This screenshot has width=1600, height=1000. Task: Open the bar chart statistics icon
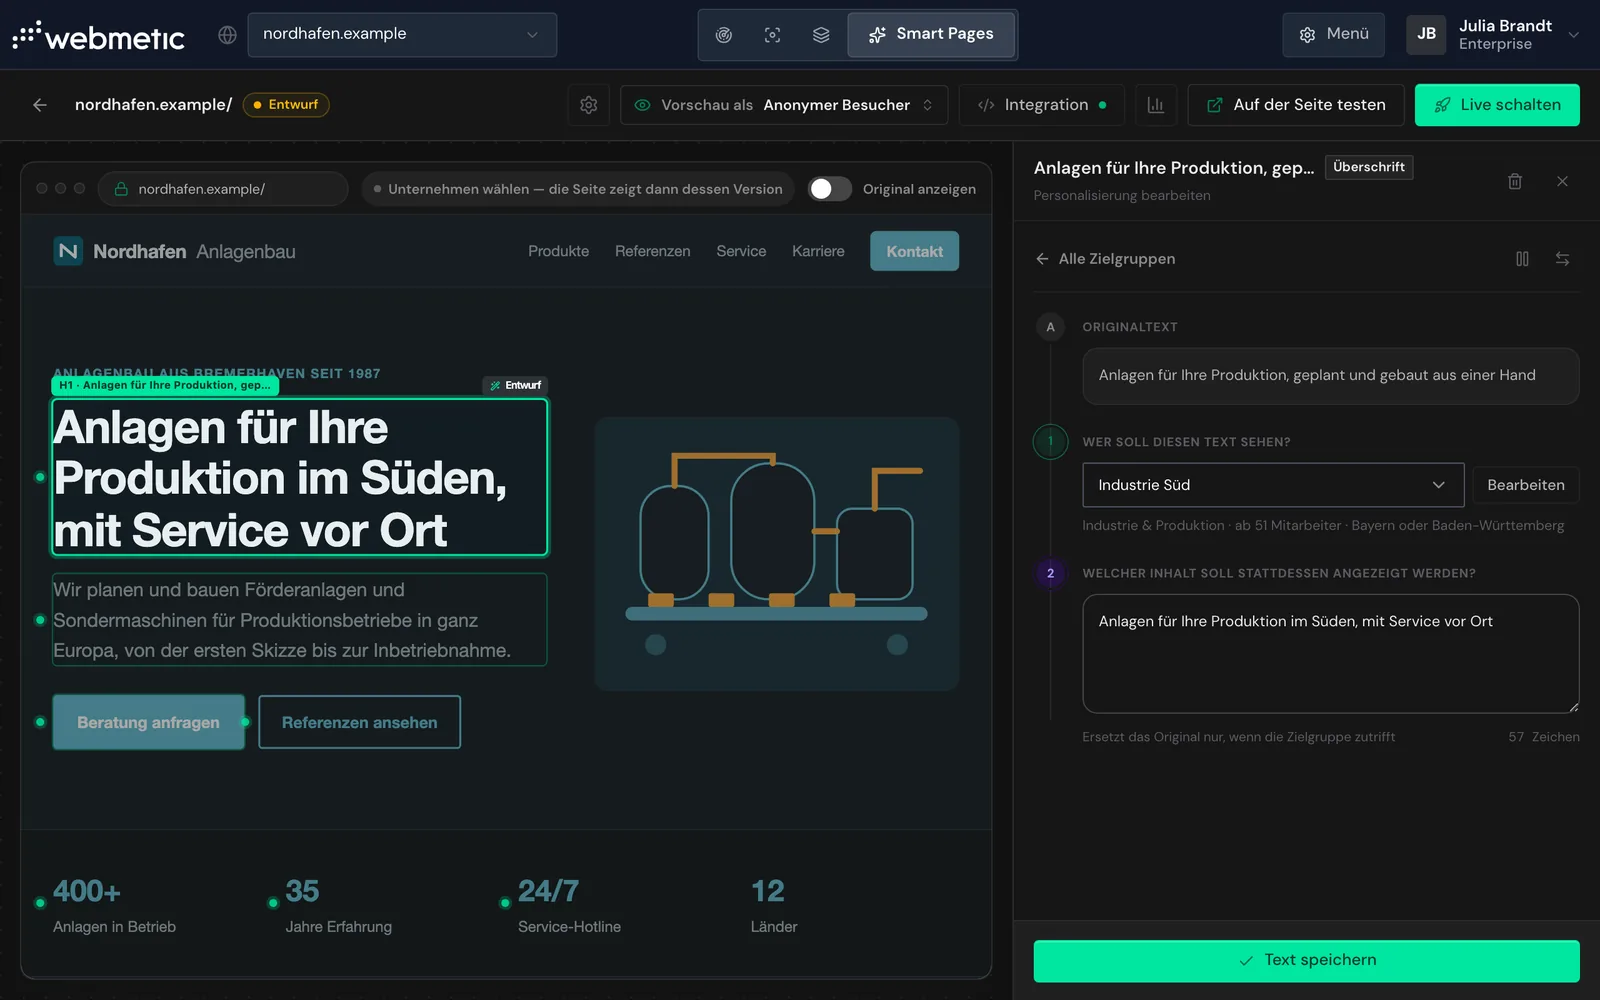1156,105
